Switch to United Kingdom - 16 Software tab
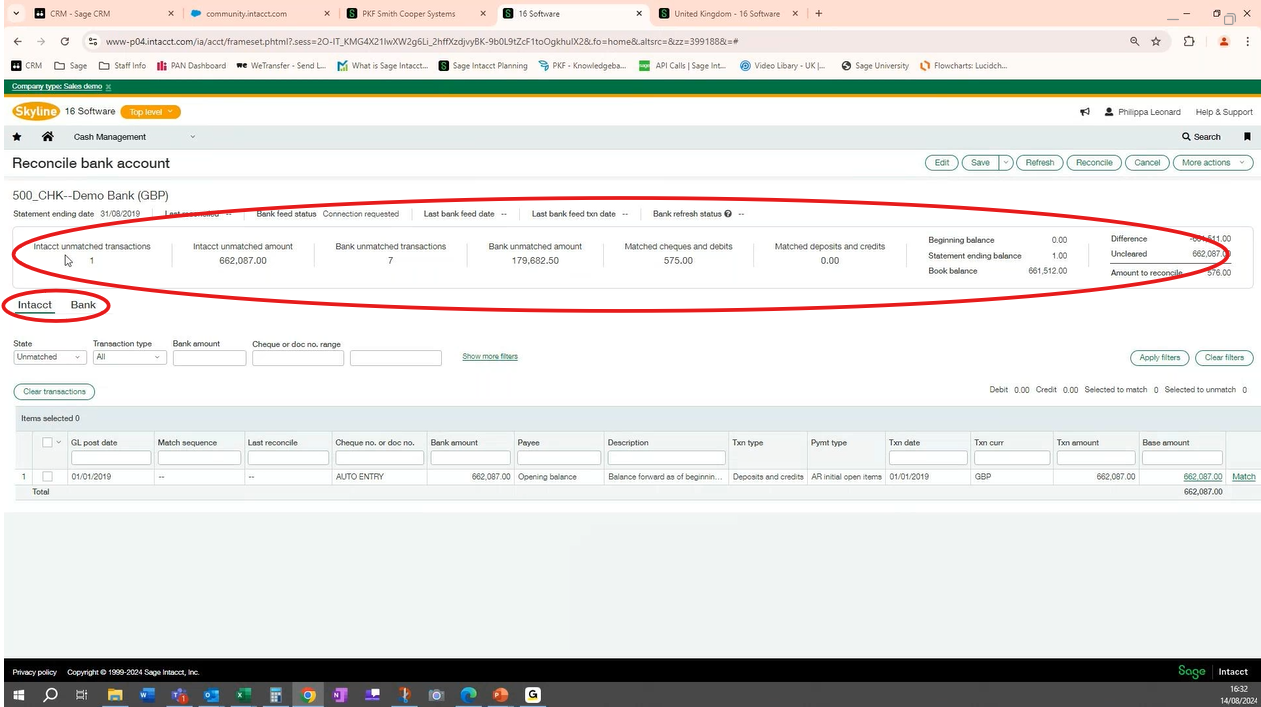This screenshot has height=707, width=1261. (x=727, y=14)
